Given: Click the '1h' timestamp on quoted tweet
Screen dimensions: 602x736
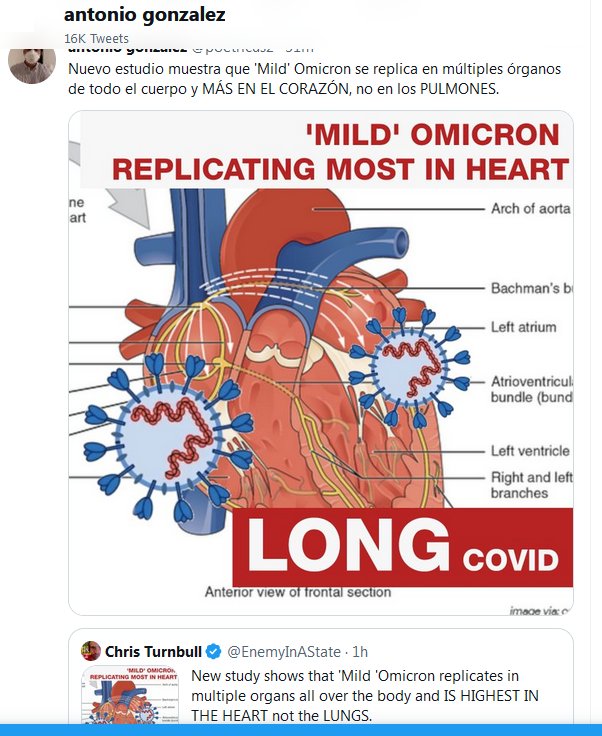Looking at the screenshot, I should coord(361,651).
